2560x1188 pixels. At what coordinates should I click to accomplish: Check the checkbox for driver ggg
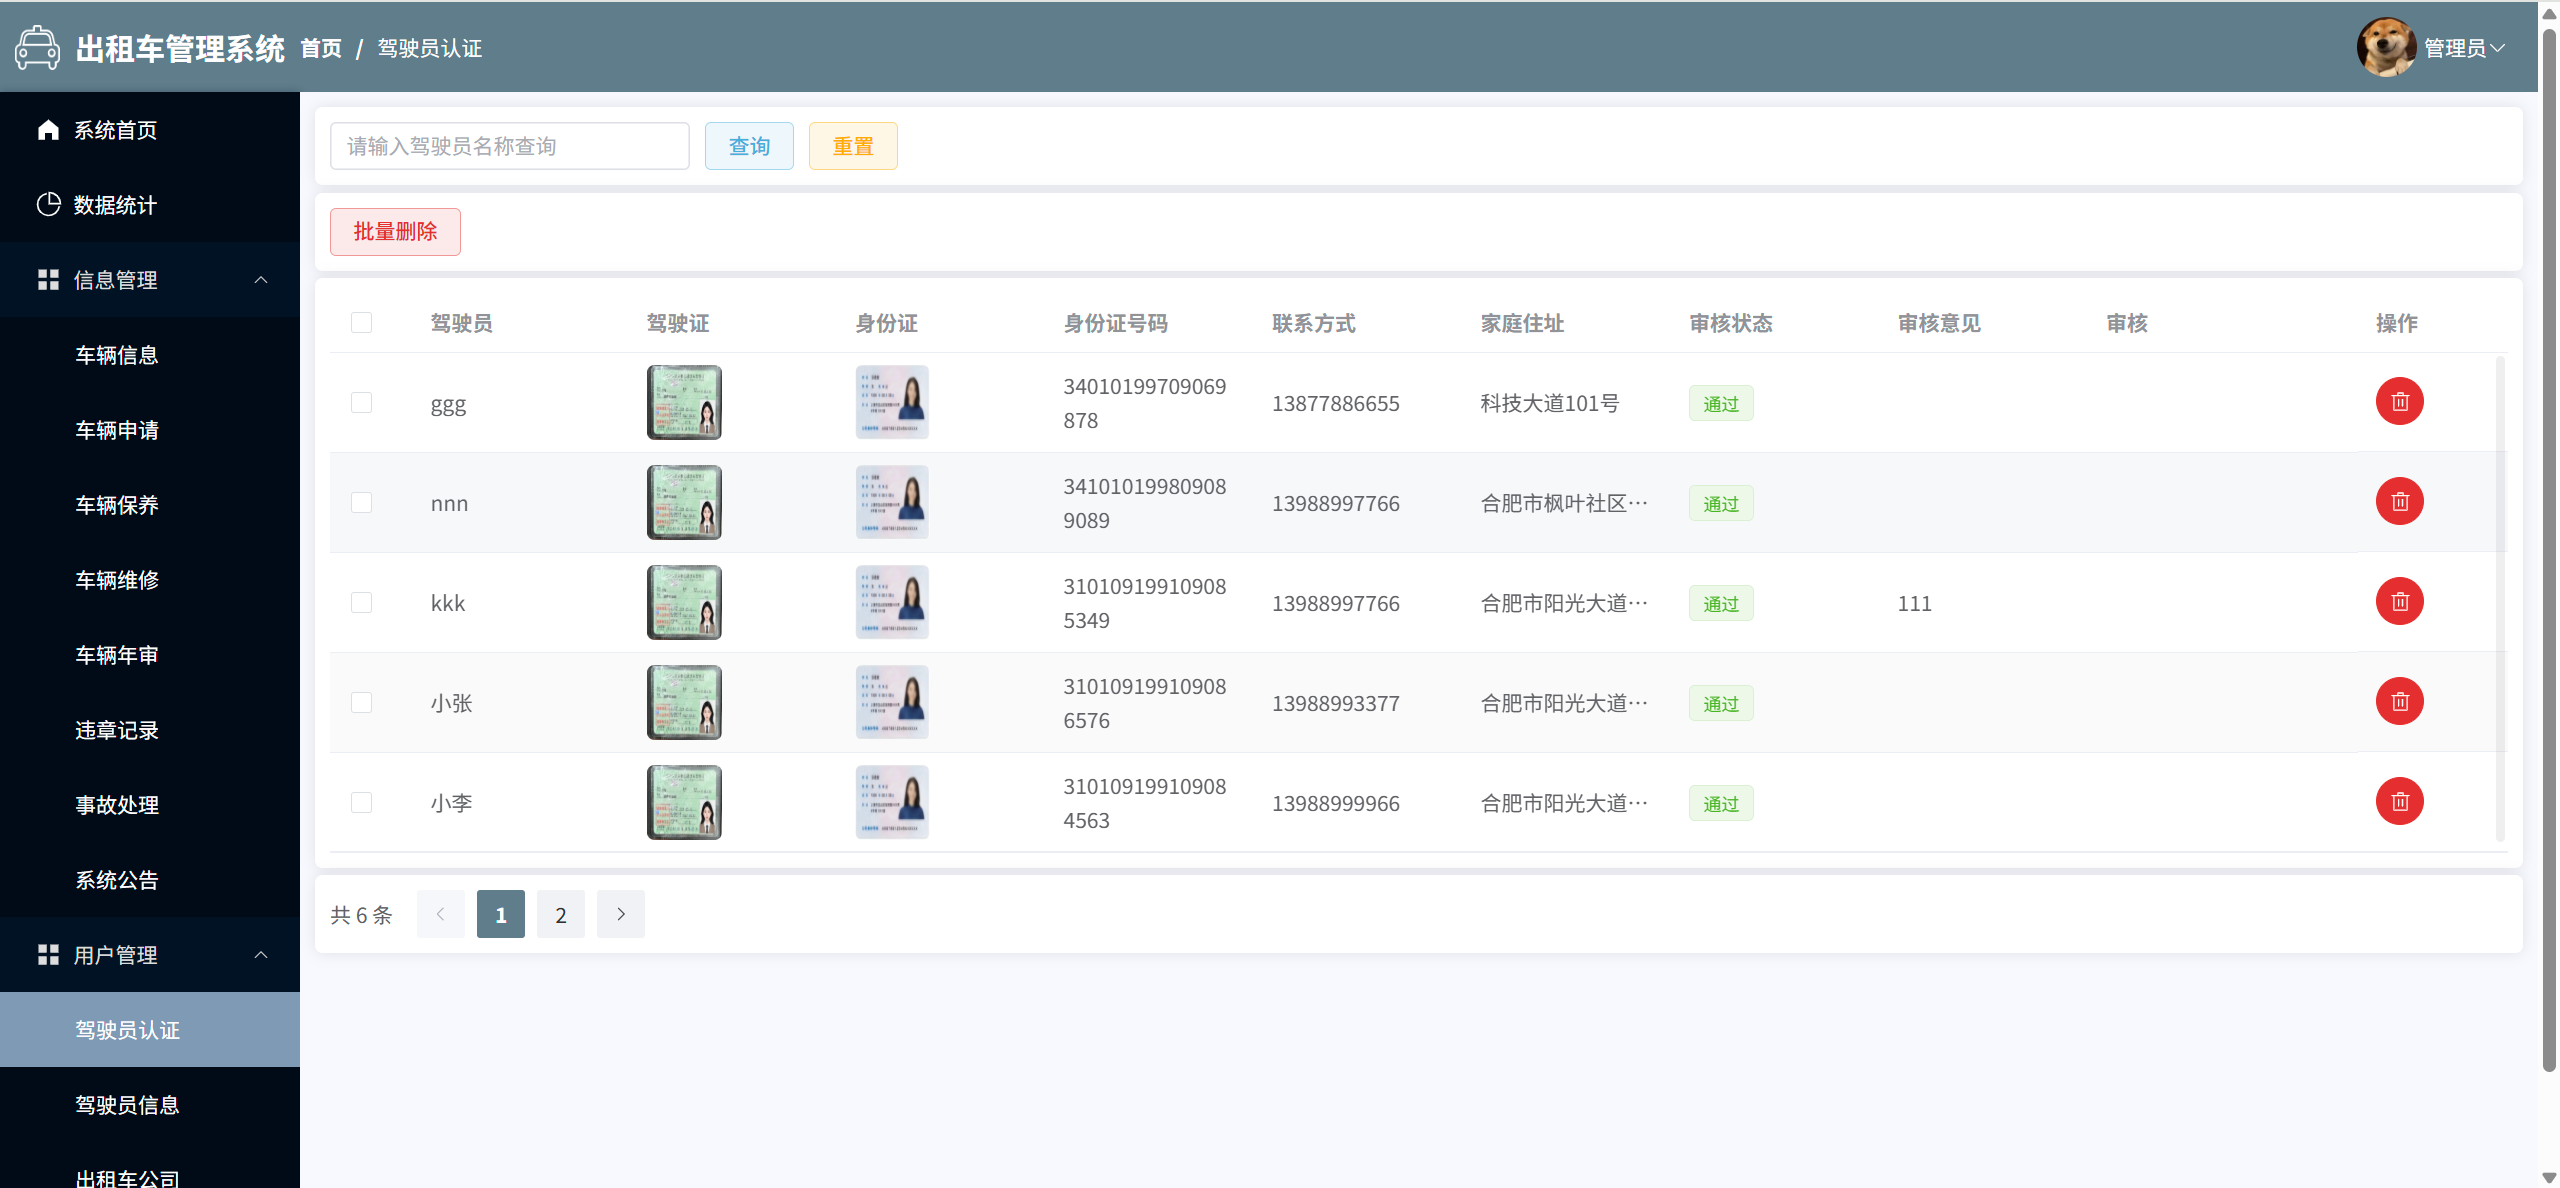coord(361,403)
